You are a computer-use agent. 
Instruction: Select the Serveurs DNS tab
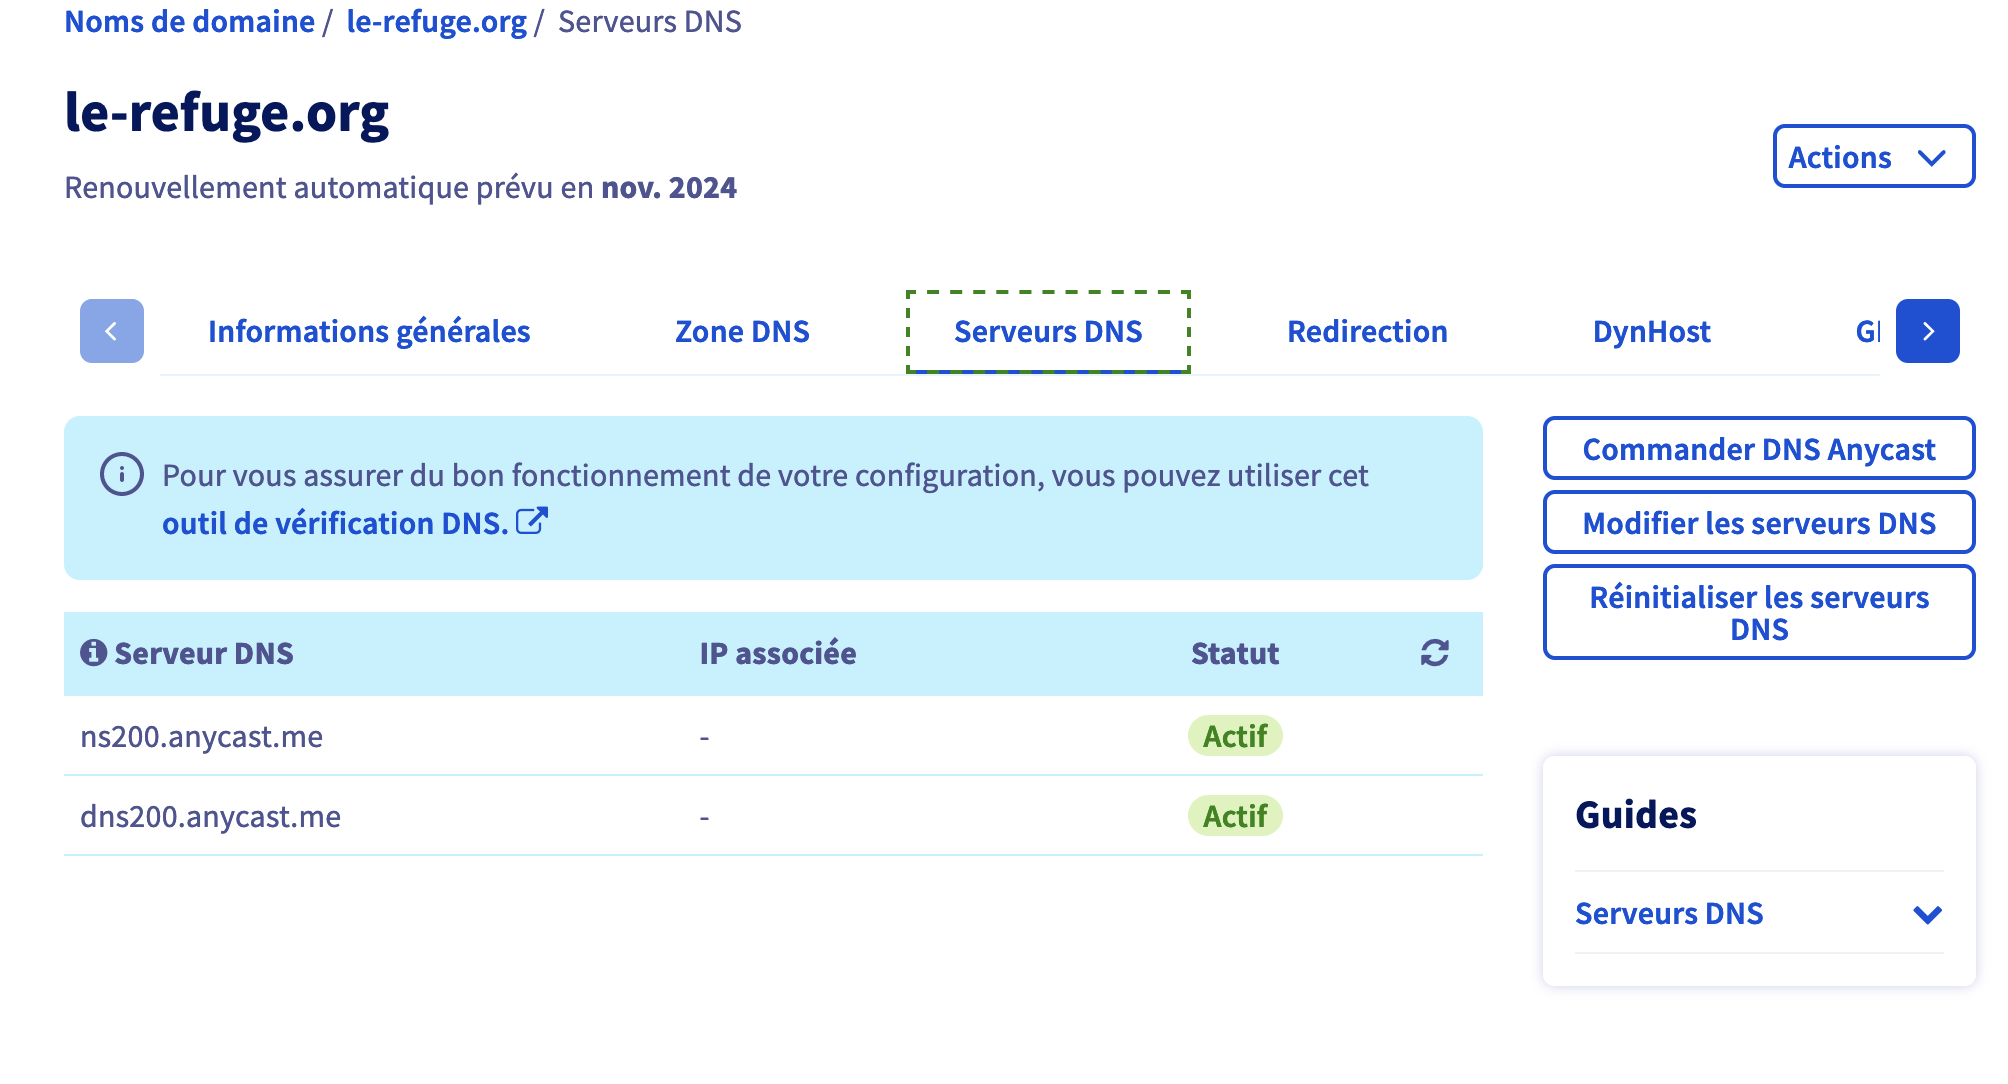point(1048,331)
